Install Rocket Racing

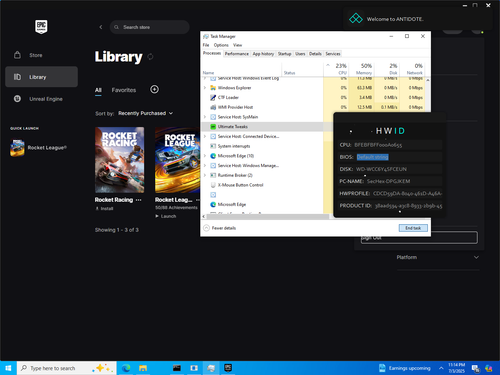click(104, 209)
